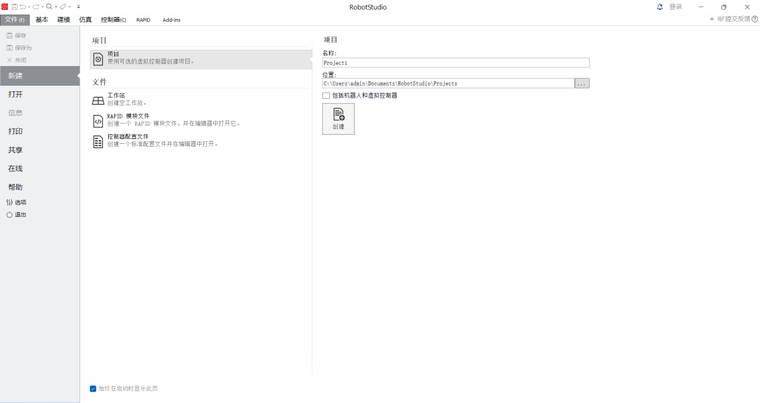Click the 名称 field containing Project1
Image resolution: width=760 pixels, height=403 pixels.
click(456, 63)
